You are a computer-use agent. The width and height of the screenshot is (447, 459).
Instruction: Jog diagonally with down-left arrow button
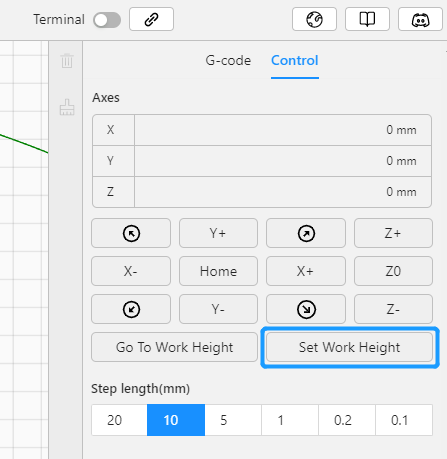click(x=131, y=309)
